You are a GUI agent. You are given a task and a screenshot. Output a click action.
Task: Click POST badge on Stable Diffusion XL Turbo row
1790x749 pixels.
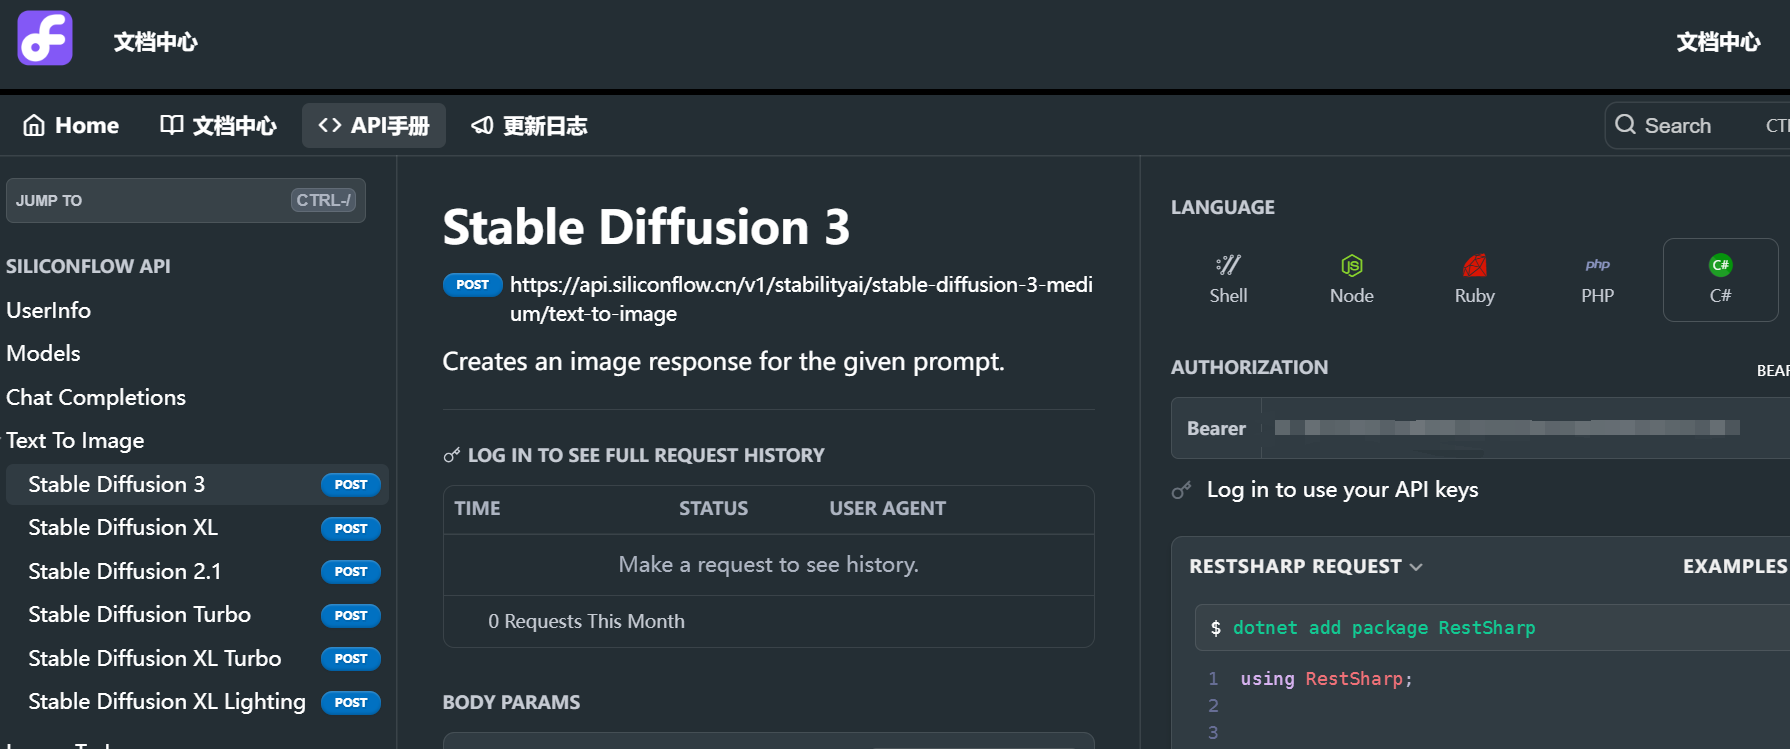point(351,659)
